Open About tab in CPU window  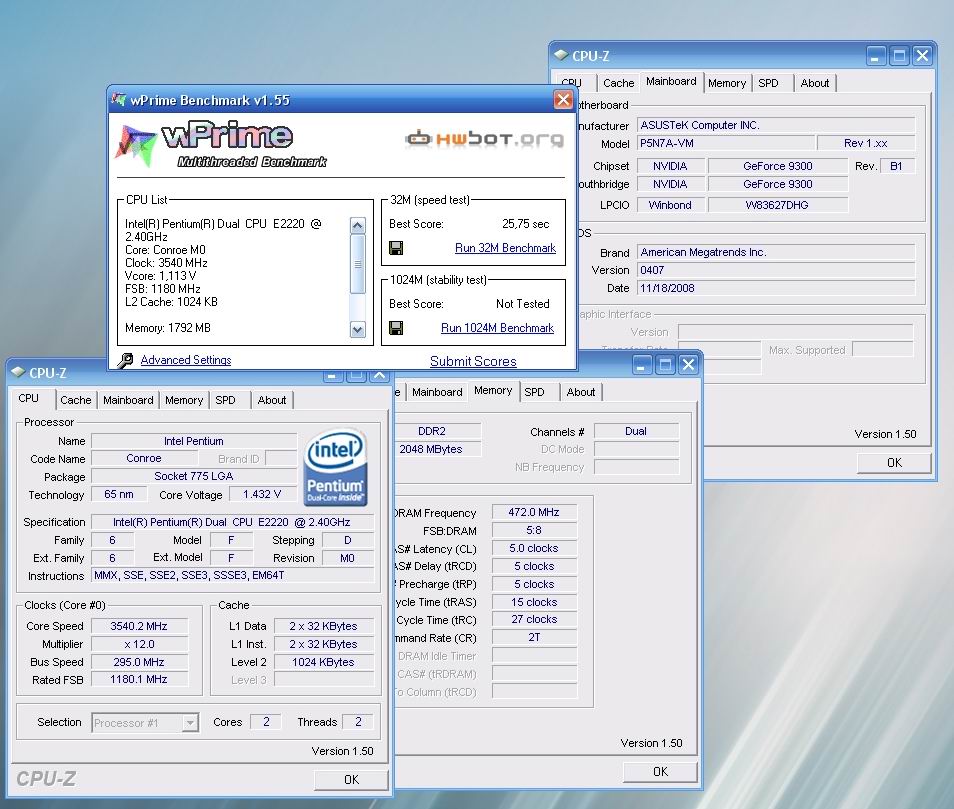[271, 400]
